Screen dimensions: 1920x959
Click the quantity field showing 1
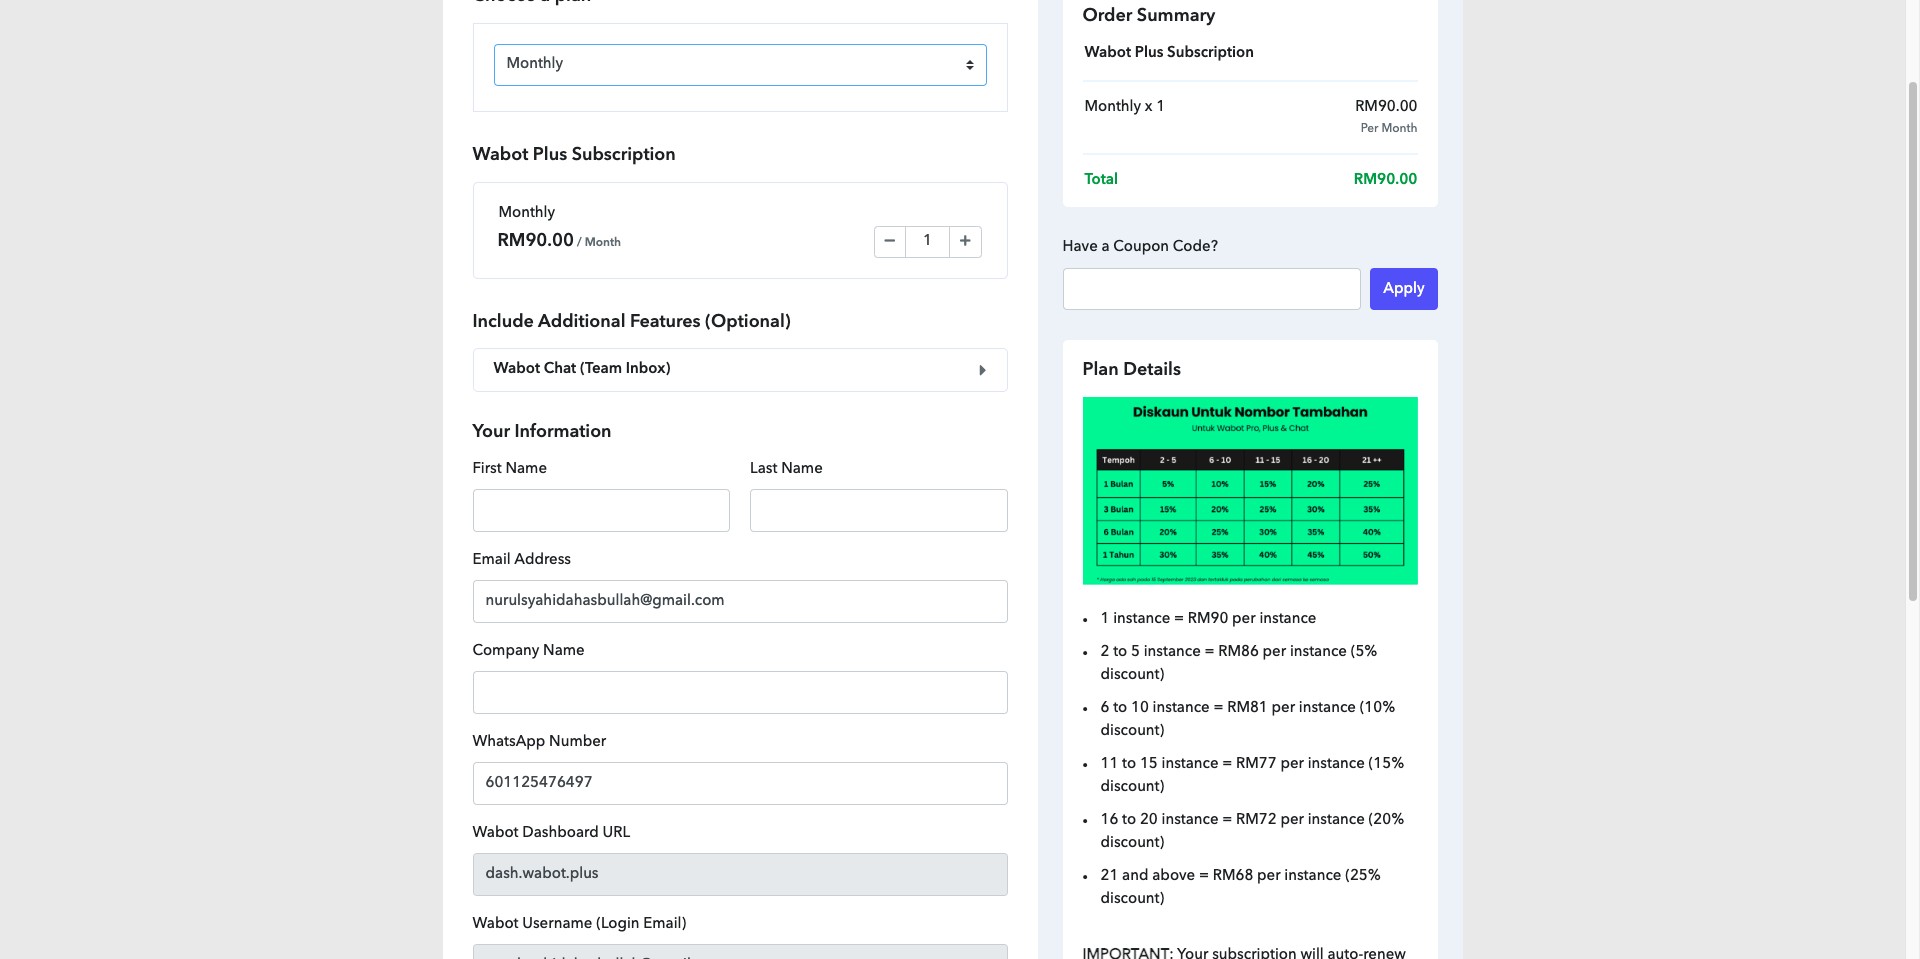click(x=927, y=241)
